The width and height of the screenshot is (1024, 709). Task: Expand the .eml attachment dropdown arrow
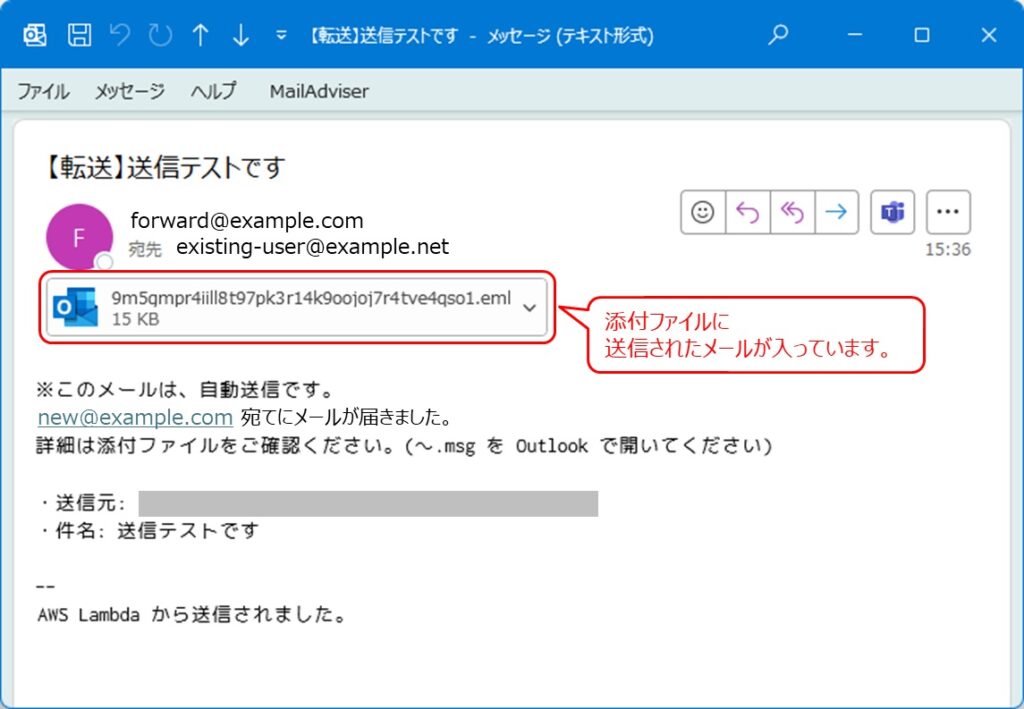coord(530,308)
